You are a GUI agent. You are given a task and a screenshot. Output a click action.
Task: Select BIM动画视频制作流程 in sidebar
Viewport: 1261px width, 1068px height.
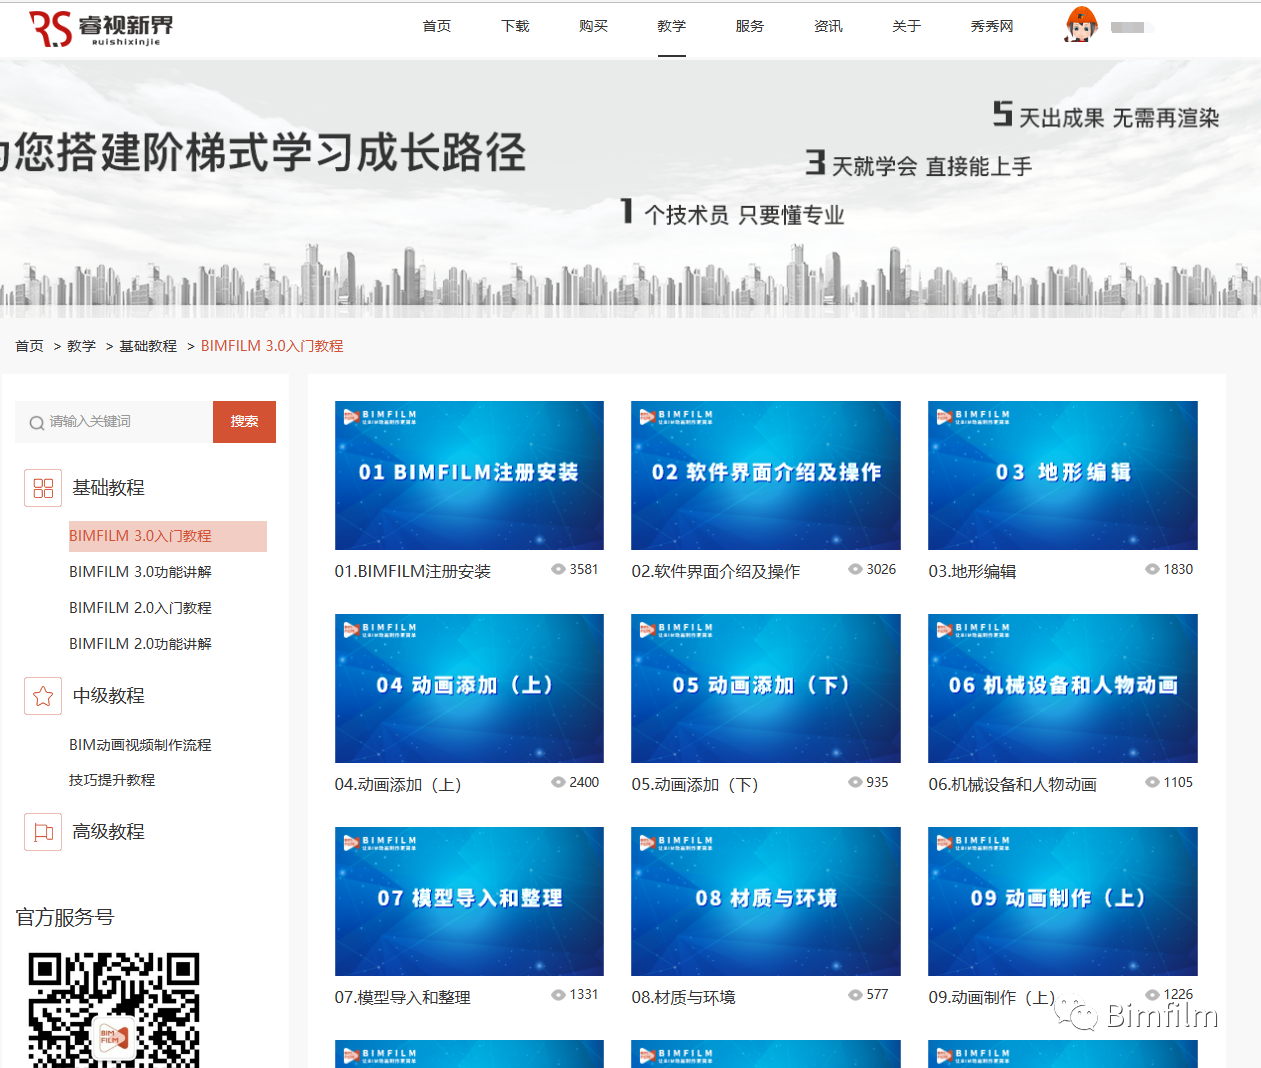[140, 745]
